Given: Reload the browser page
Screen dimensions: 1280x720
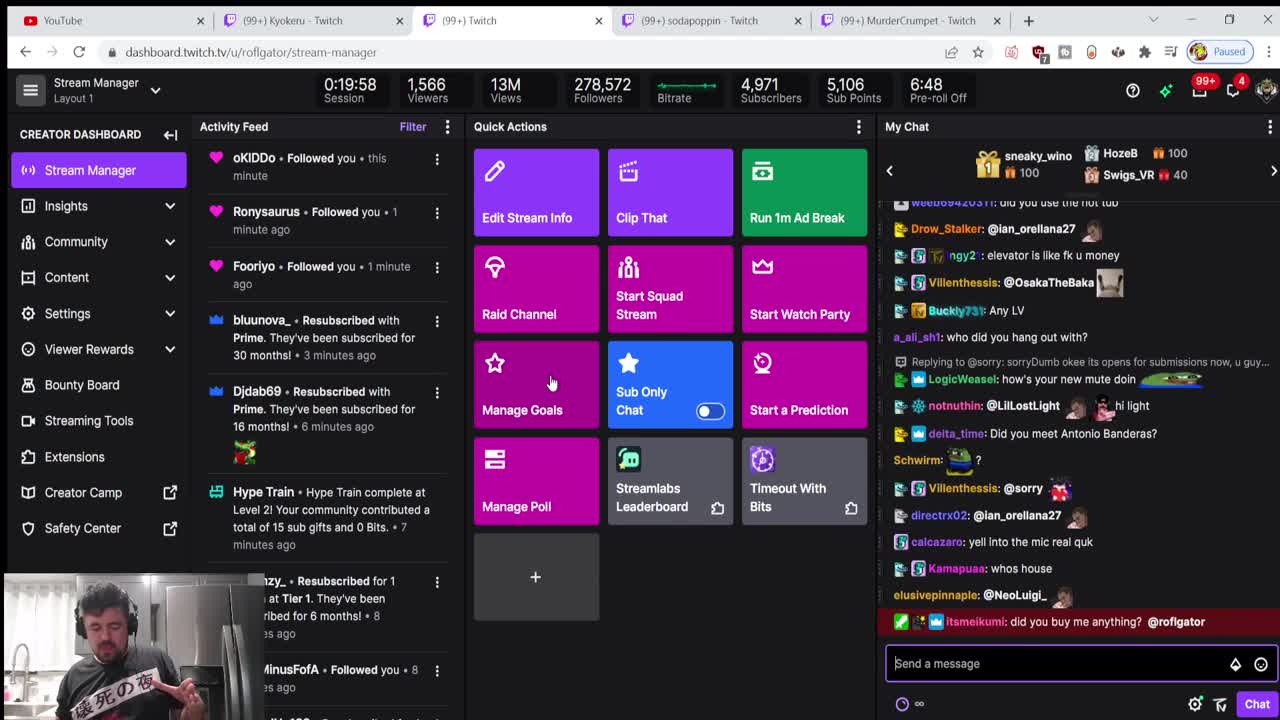Looking at the screenshot, I should tap(79, 52).
